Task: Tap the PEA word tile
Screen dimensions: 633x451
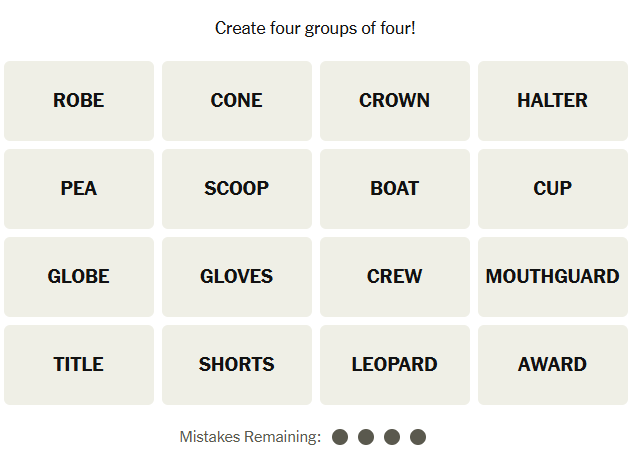Action: [79, 189]
